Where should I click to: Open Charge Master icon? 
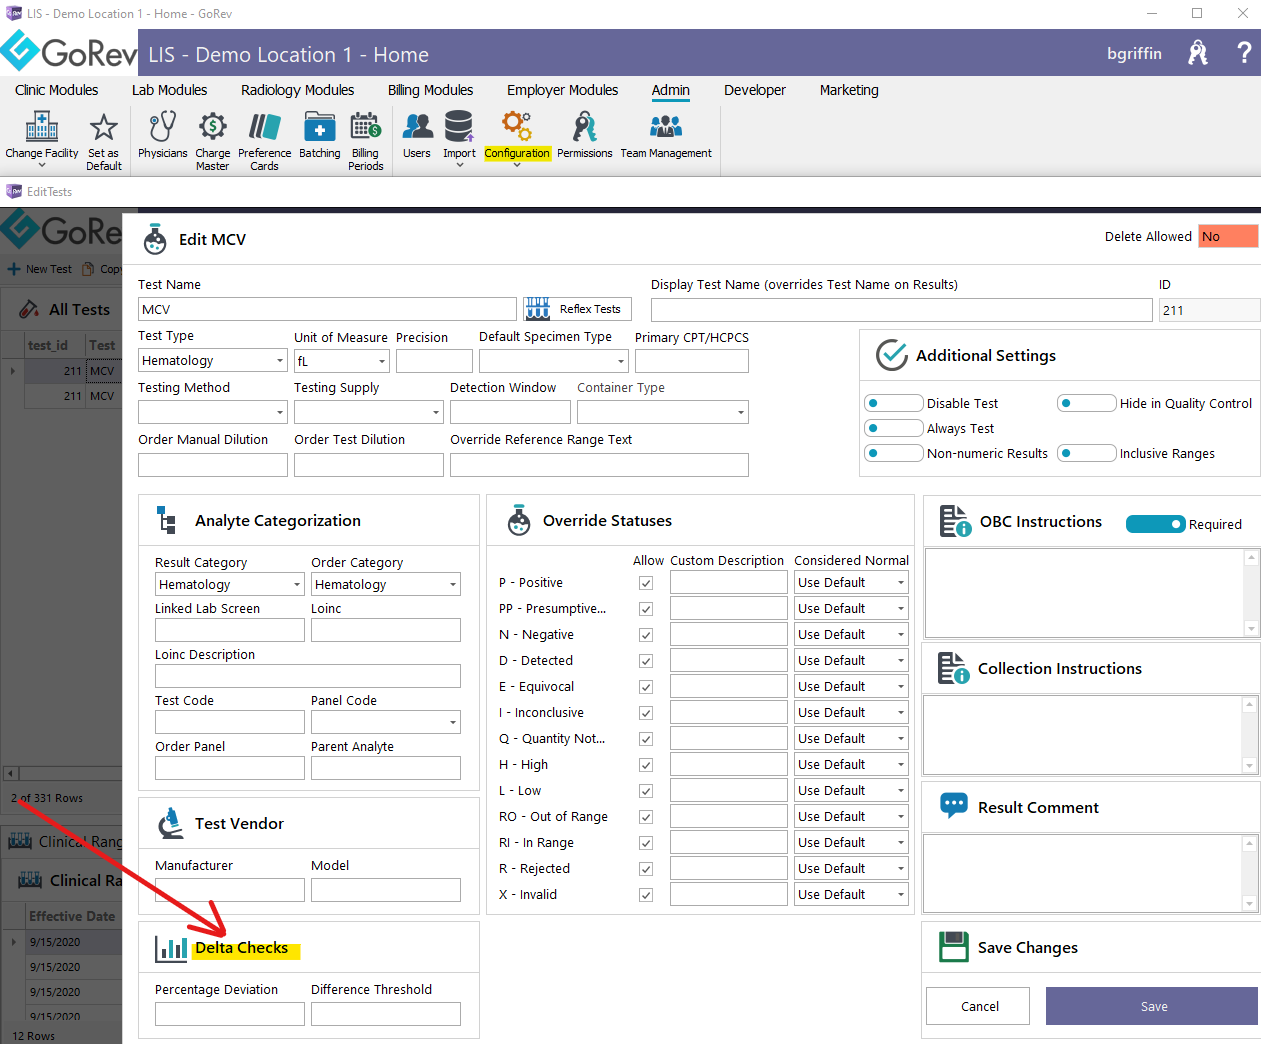[212, 127]
